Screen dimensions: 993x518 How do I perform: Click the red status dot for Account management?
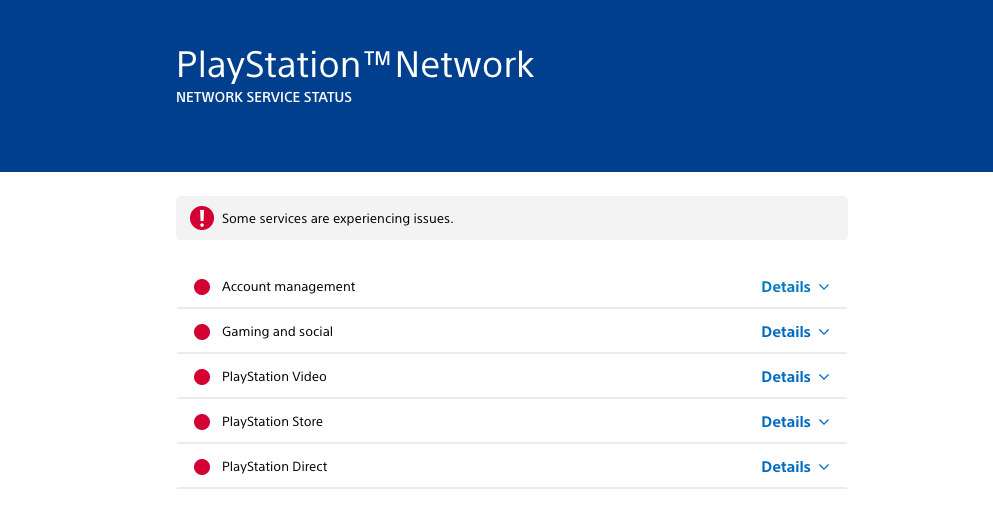[x=202, y=287]
